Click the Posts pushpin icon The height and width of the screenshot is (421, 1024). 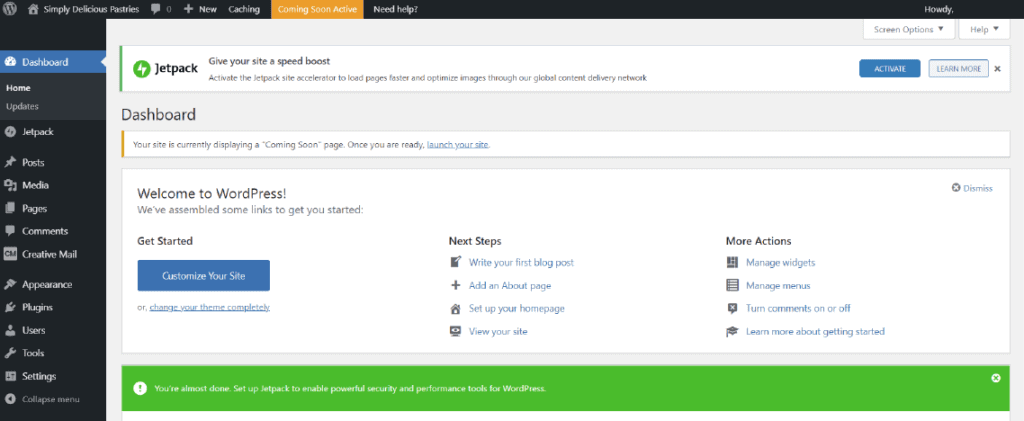click(x=10, y=162)
